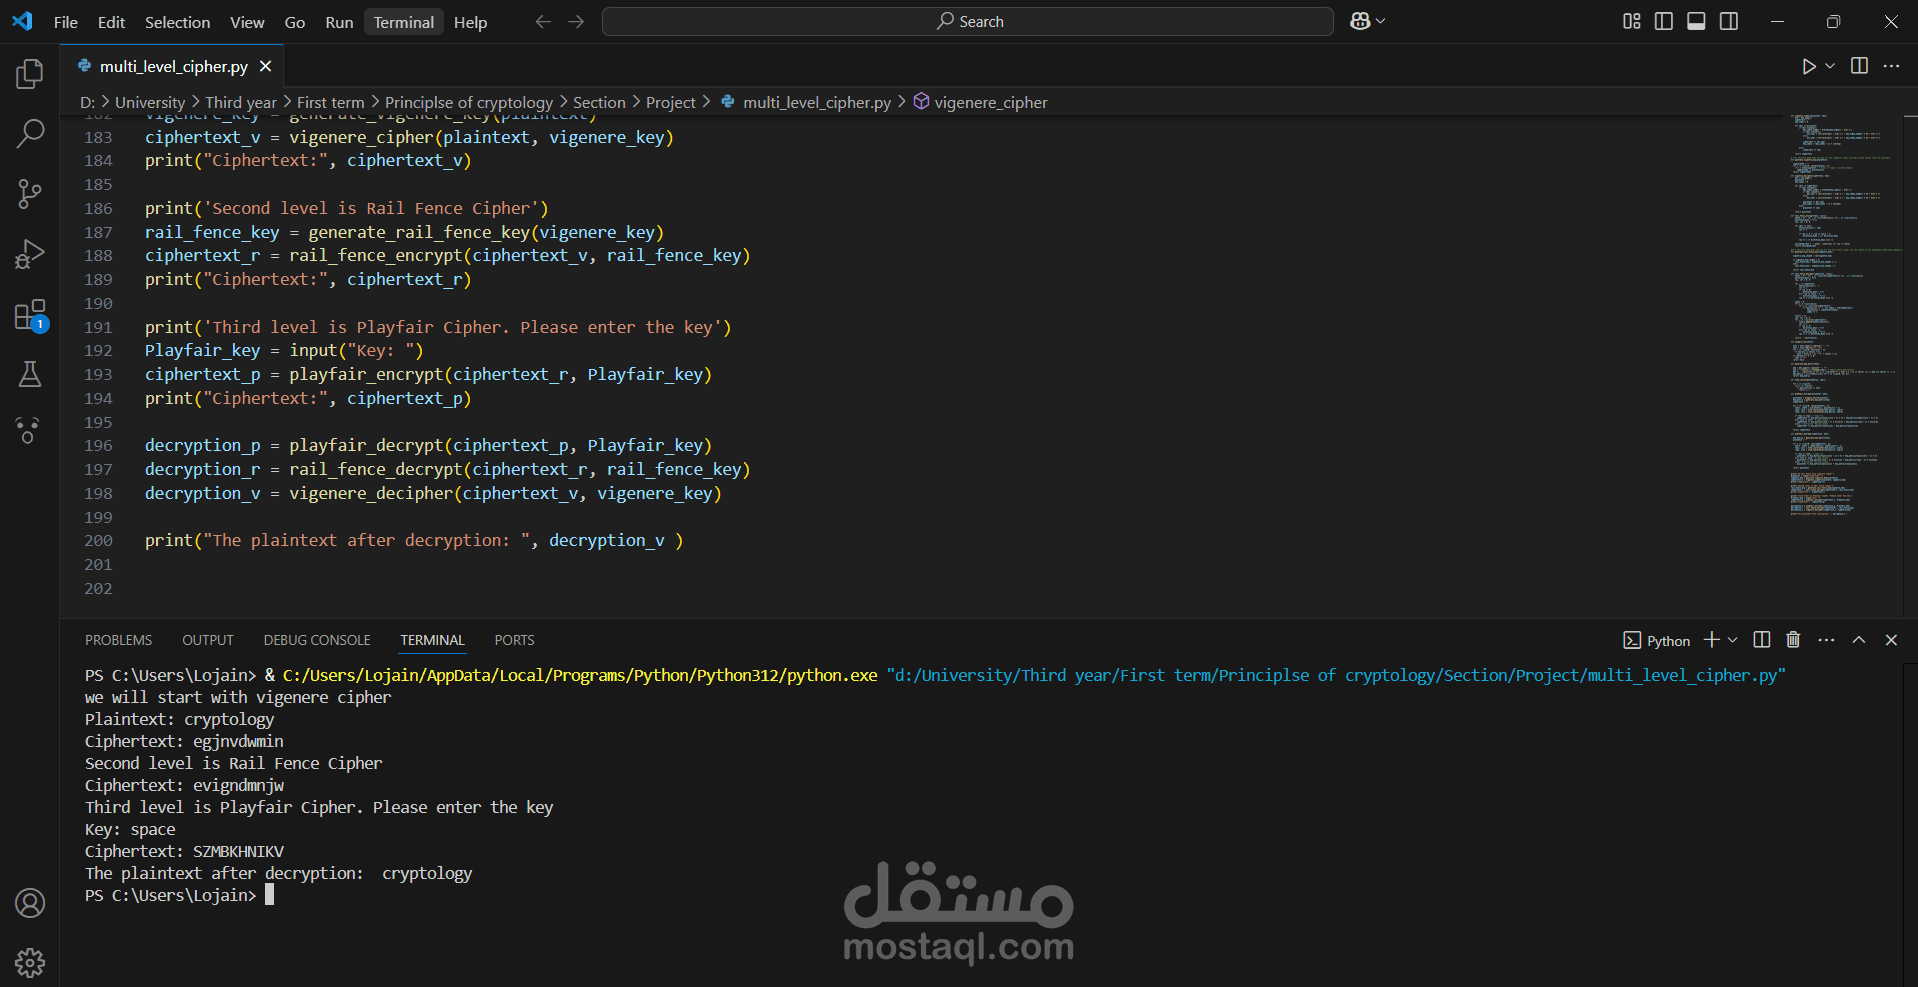Click the command center Search box

pos(968,21)
